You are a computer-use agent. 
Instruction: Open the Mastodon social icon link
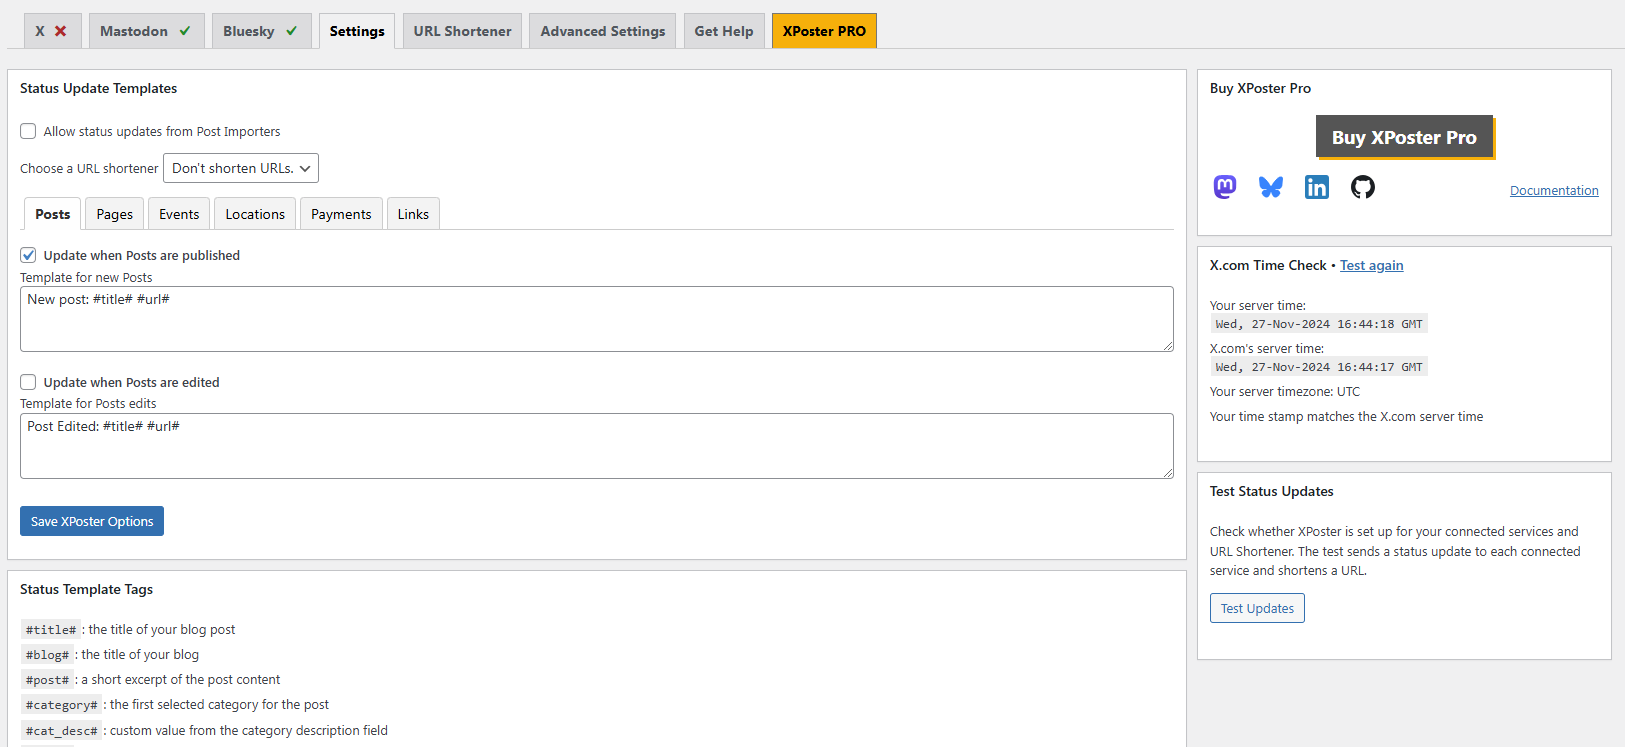1225,187
